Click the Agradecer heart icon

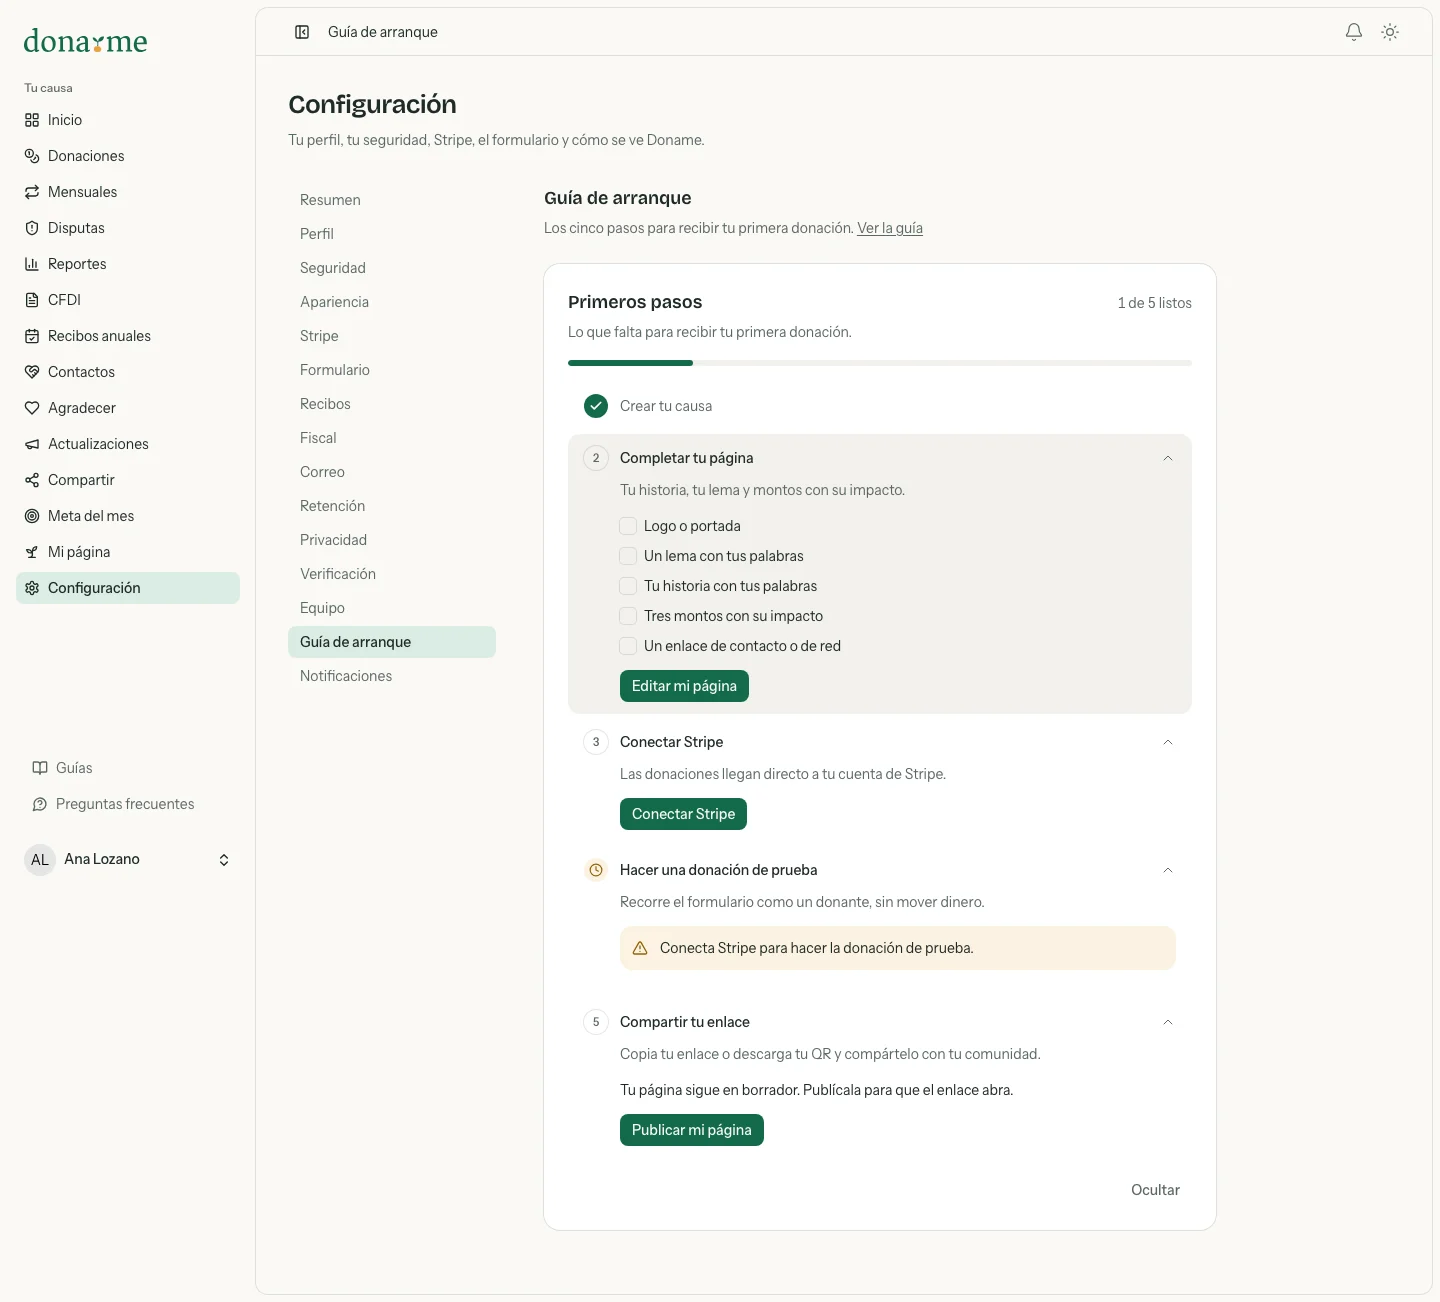coord(32,408)
